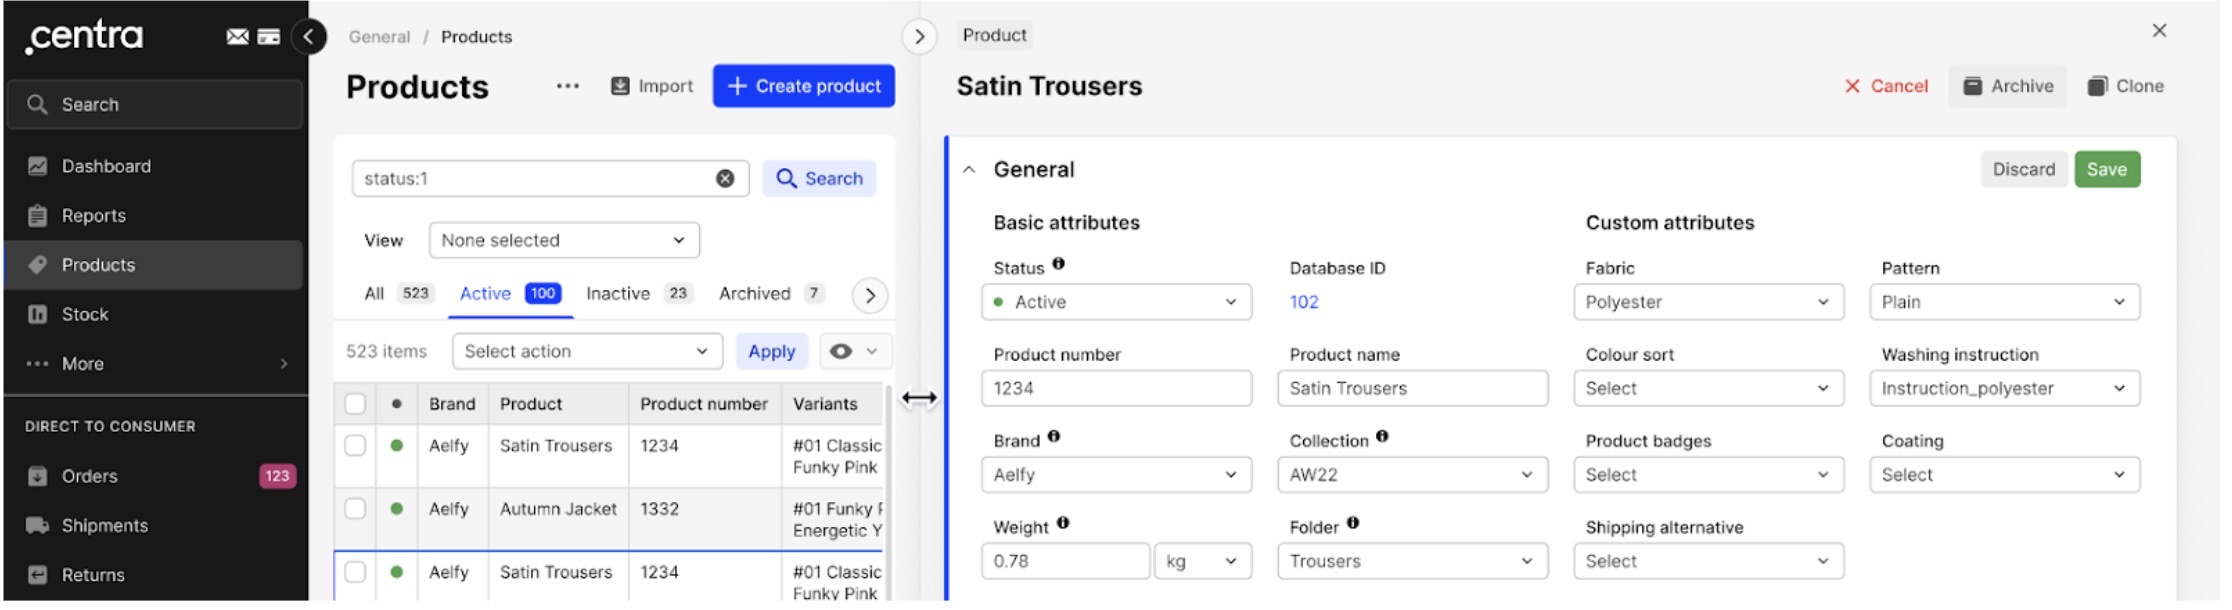Check the Autumn Jacket row checkbox
Screen dimensions: 2232x610
pyautogui.click(x=355, y=509)
